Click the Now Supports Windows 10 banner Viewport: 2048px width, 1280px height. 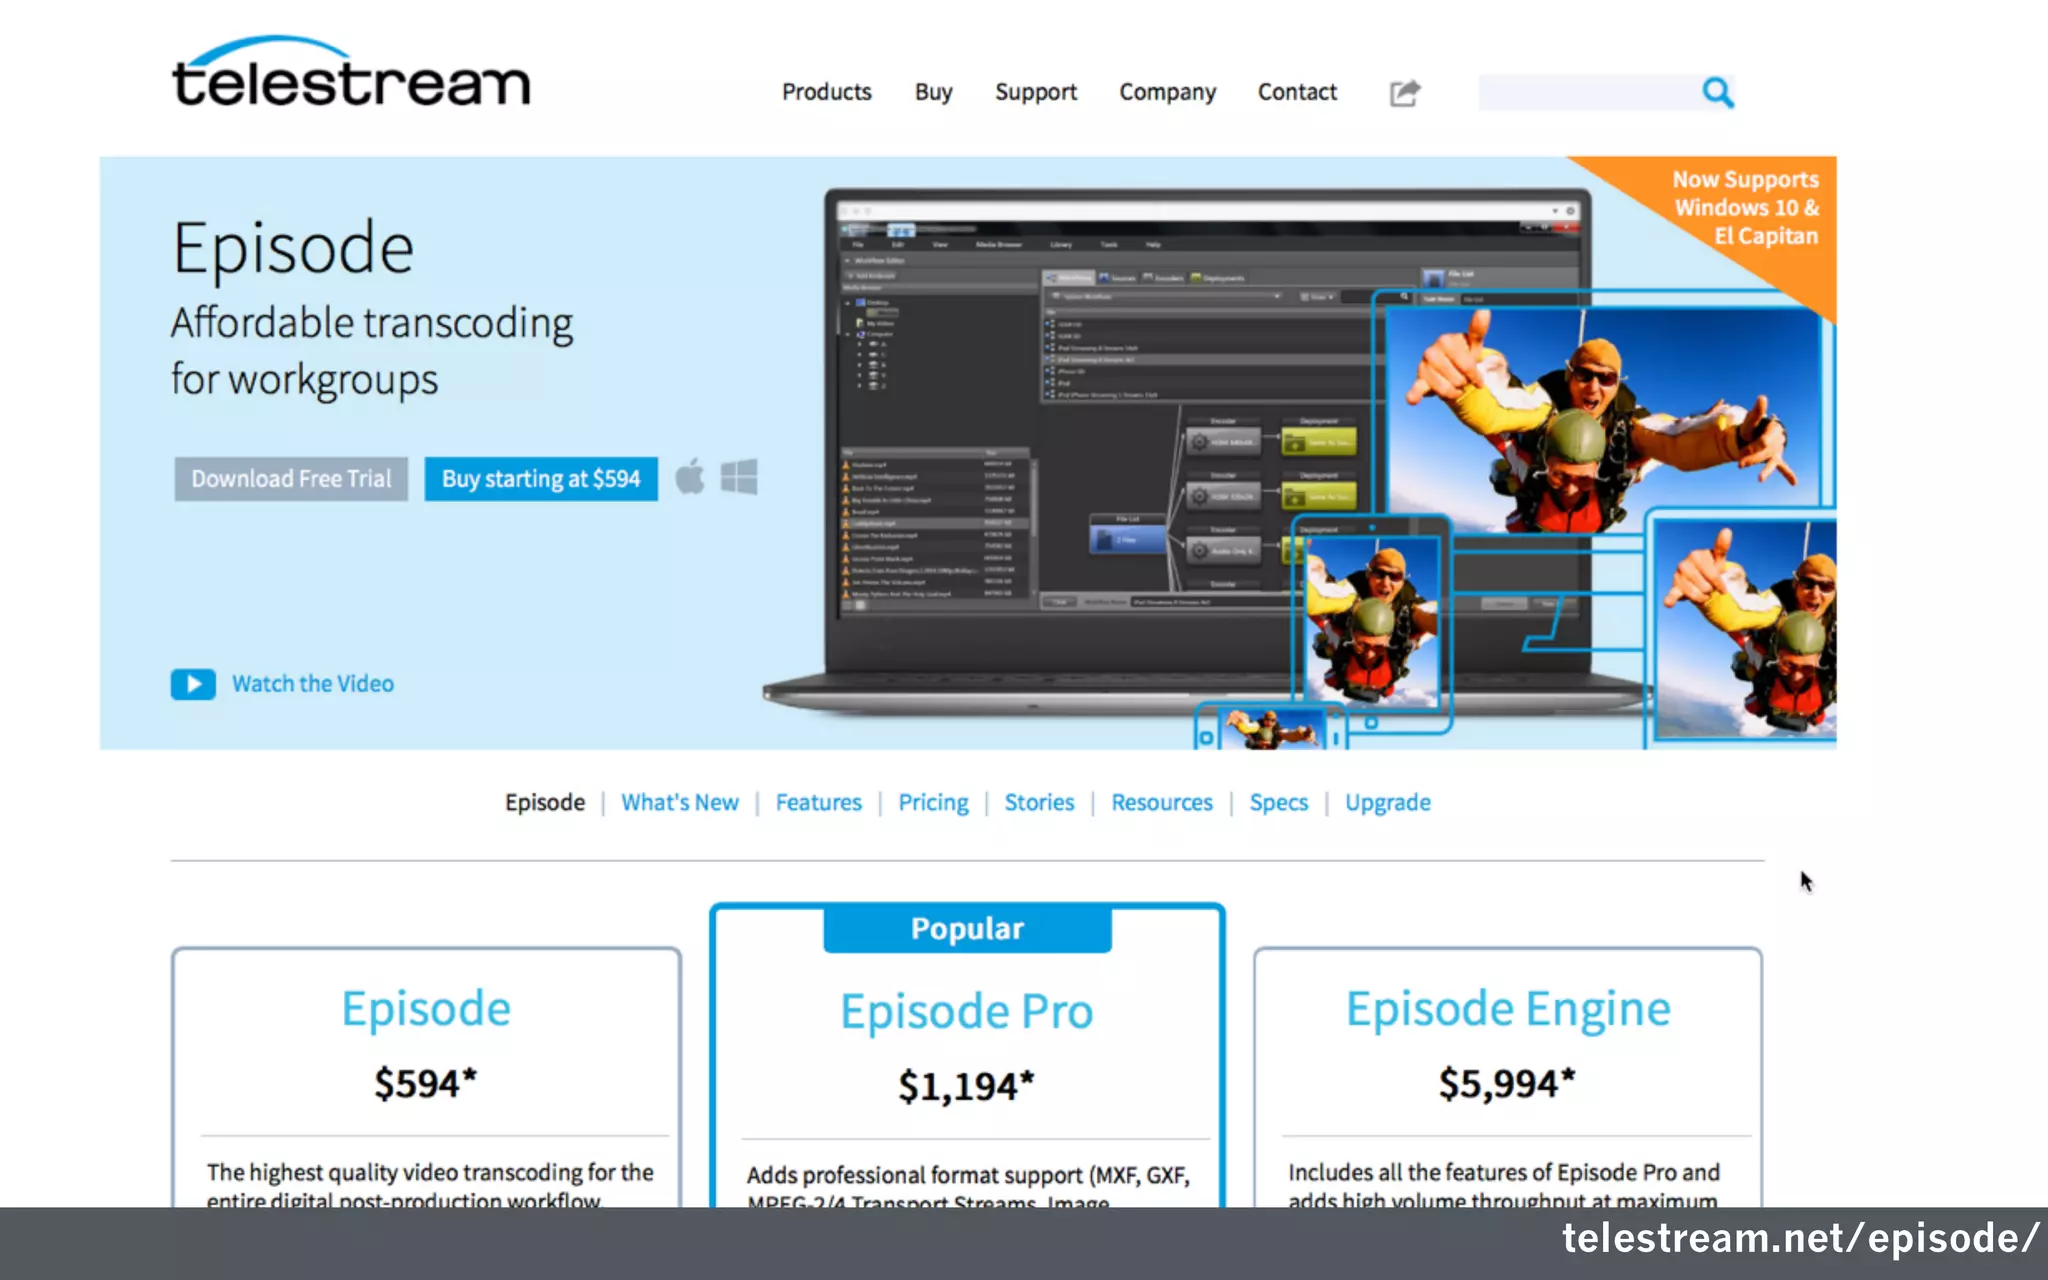pos(1746,208)
